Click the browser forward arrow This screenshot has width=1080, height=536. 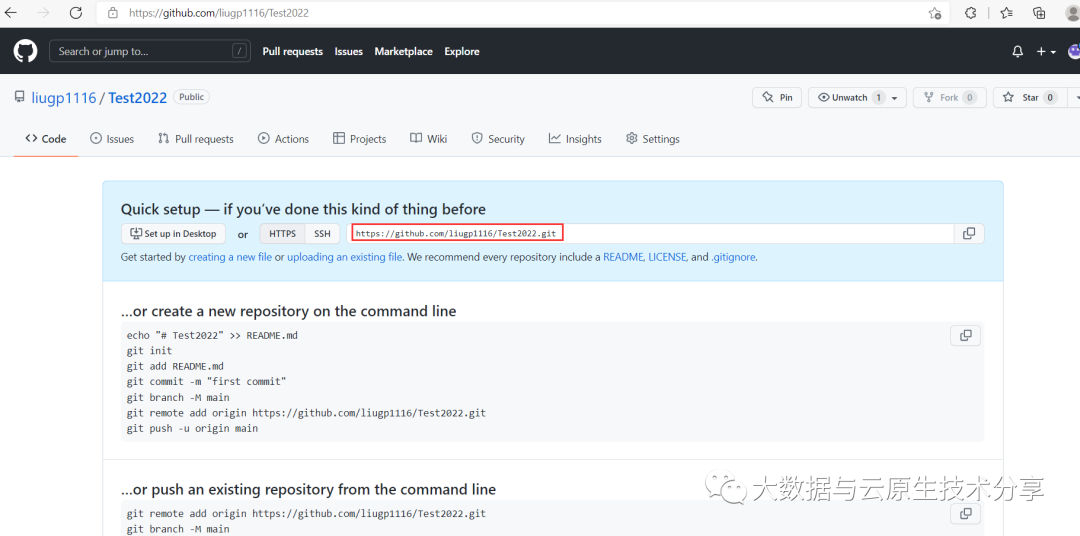43,12
